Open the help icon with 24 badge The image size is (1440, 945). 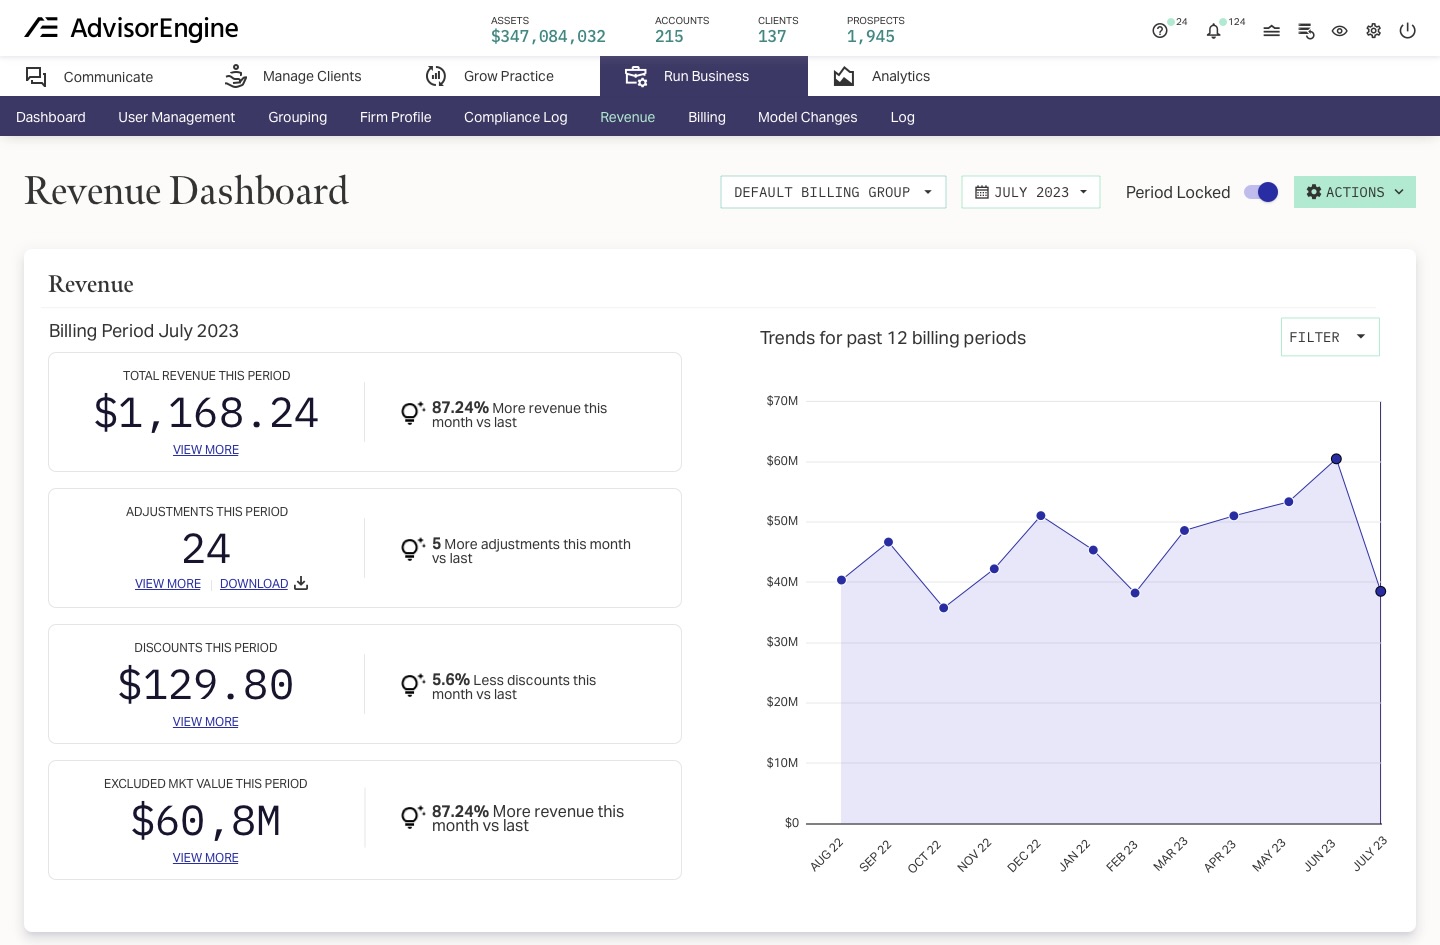point(1159,31)
